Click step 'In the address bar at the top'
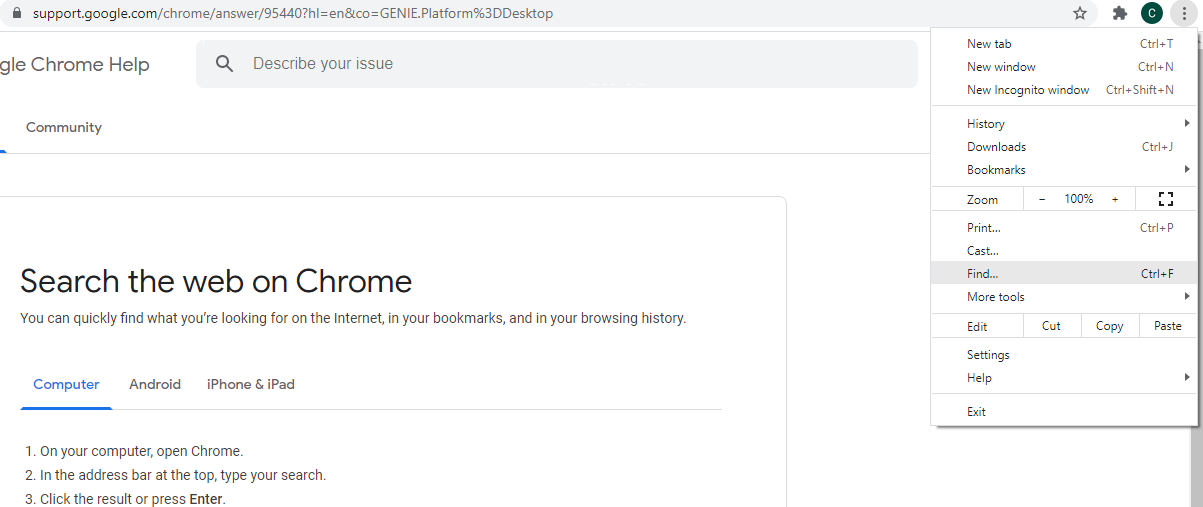1203x507 pixels. (x=183, y=475)
